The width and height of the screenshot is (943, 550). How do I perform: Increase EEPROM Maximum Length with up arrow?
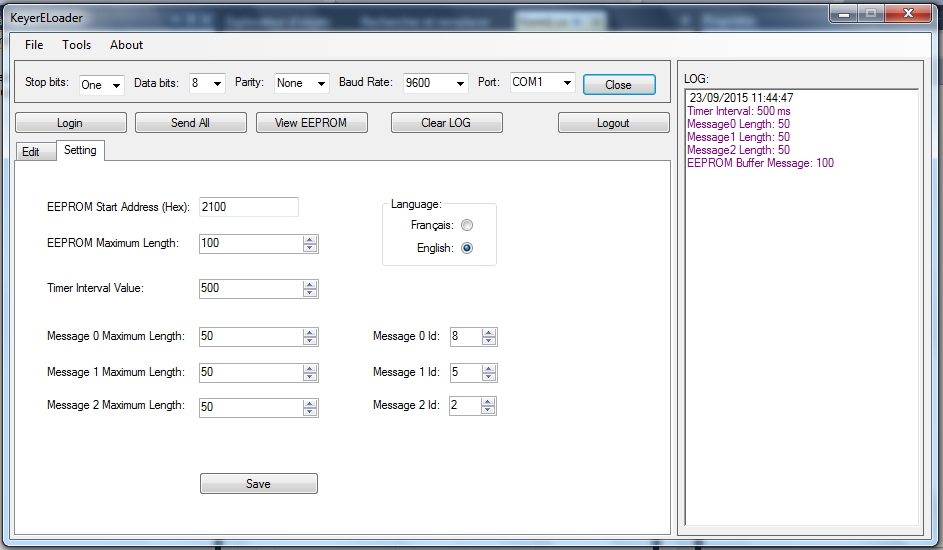[x=310, y=240]
